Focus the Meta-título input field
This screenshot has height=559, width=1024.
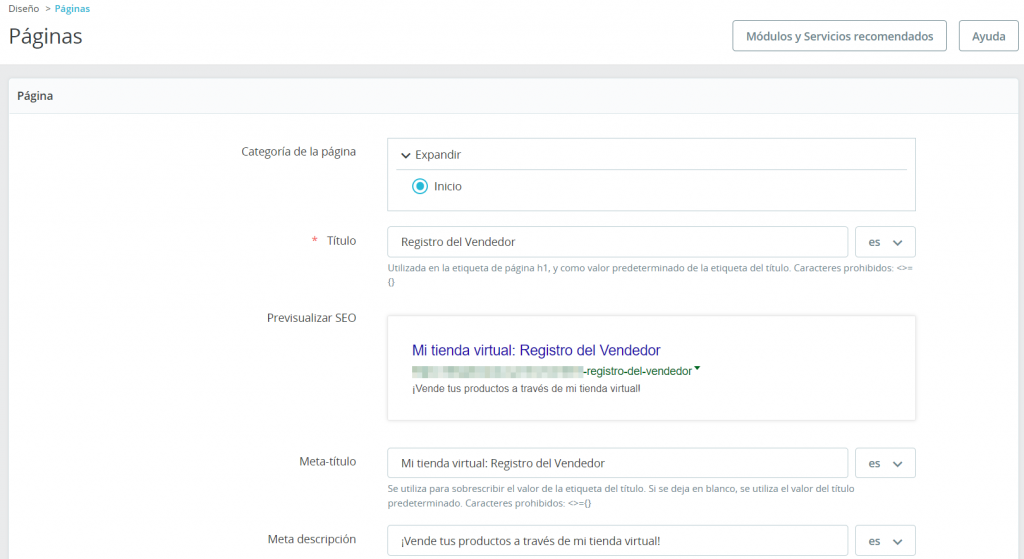coord(617,463)
